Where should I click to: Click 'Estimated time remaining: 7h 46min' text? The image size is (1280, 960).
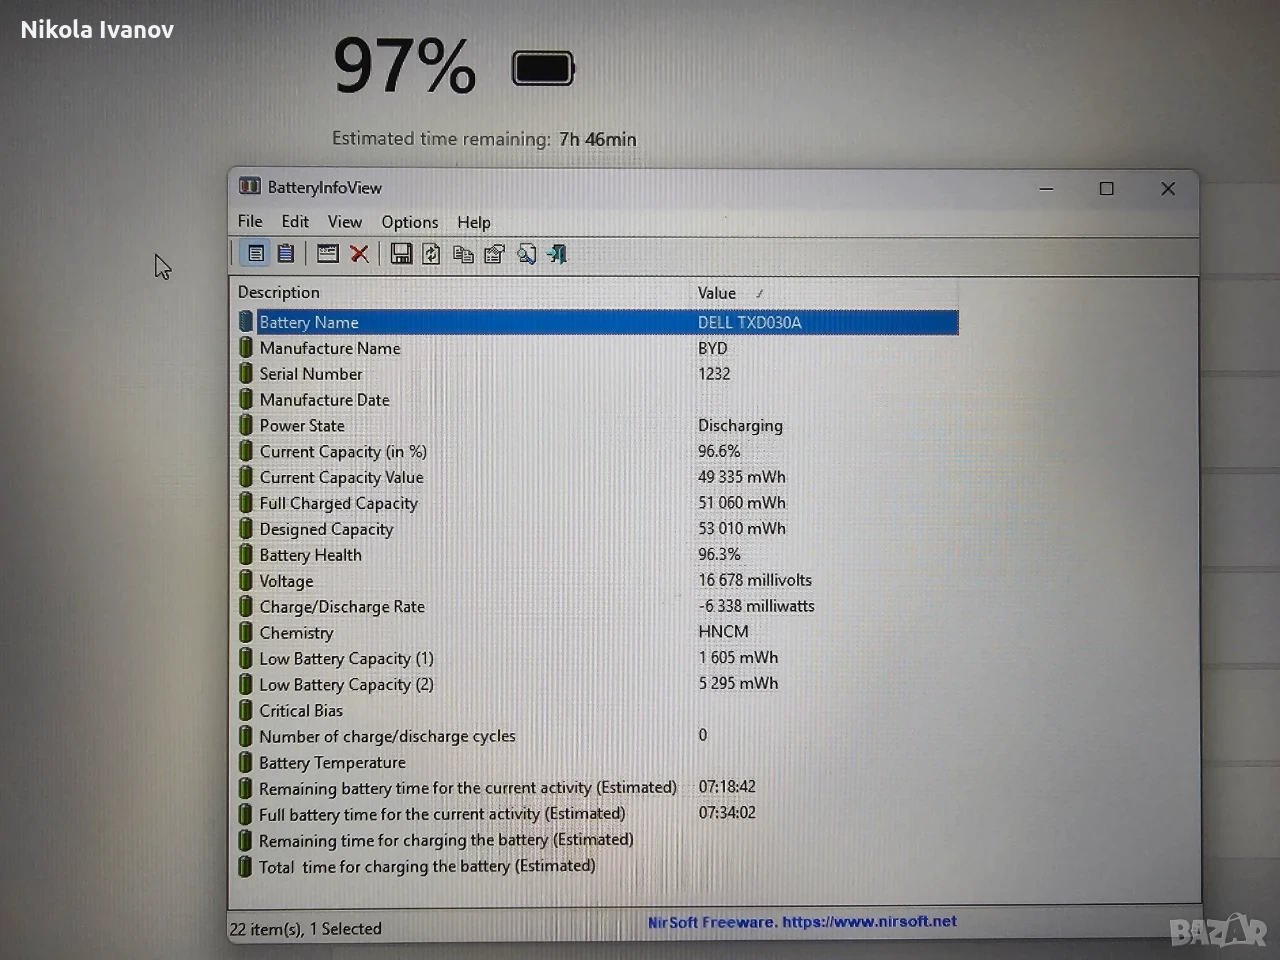coord(484,139)
